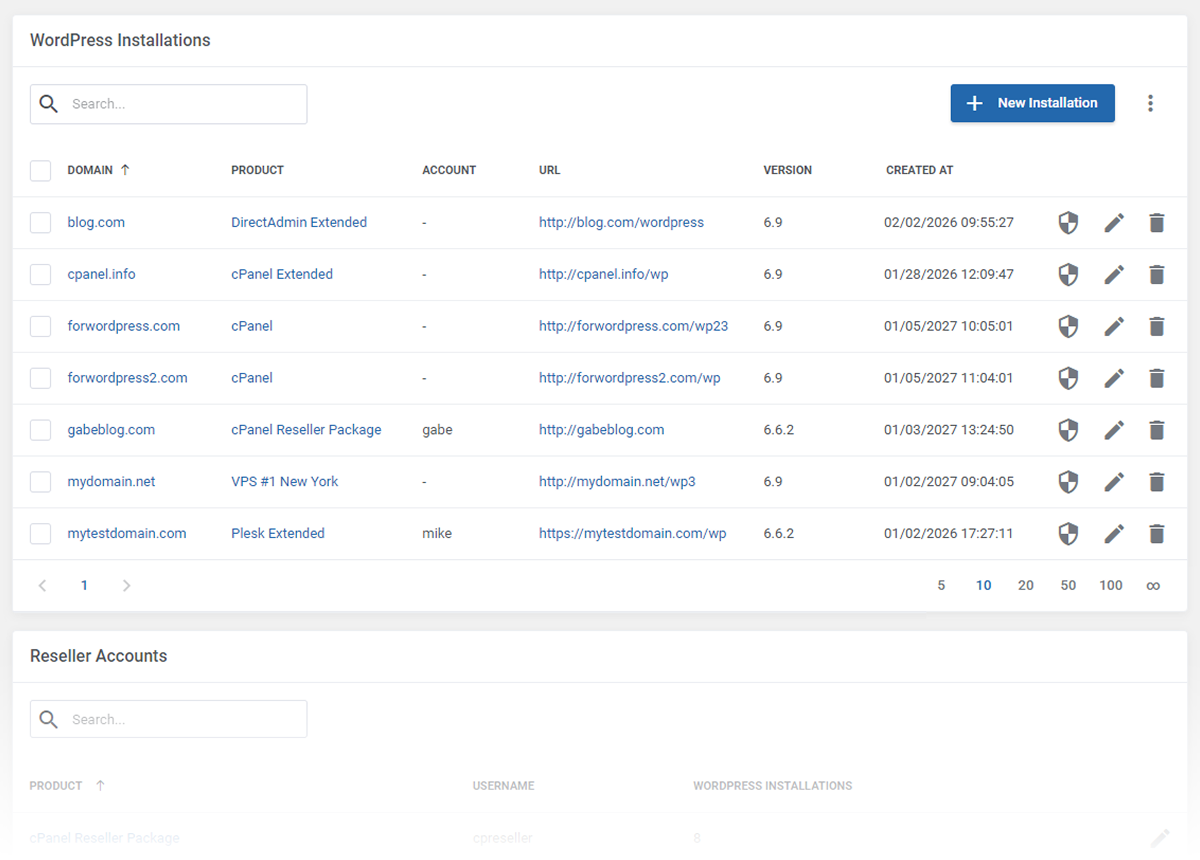
Task: Open the DirectAdmin Extended product link
Action: (x=299, y=222)
